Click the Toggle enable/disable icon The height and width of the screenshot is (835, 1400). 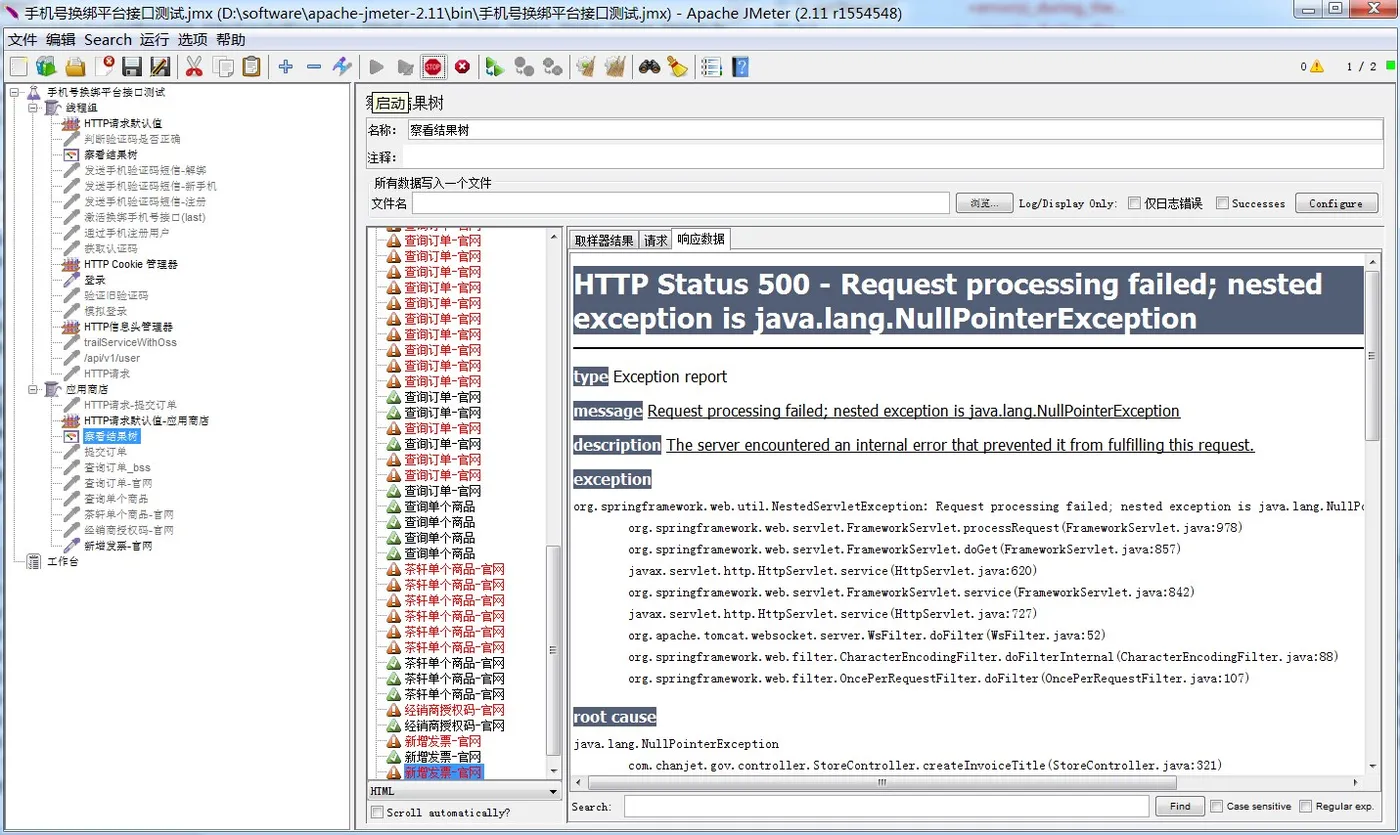(x=342, y=67)
